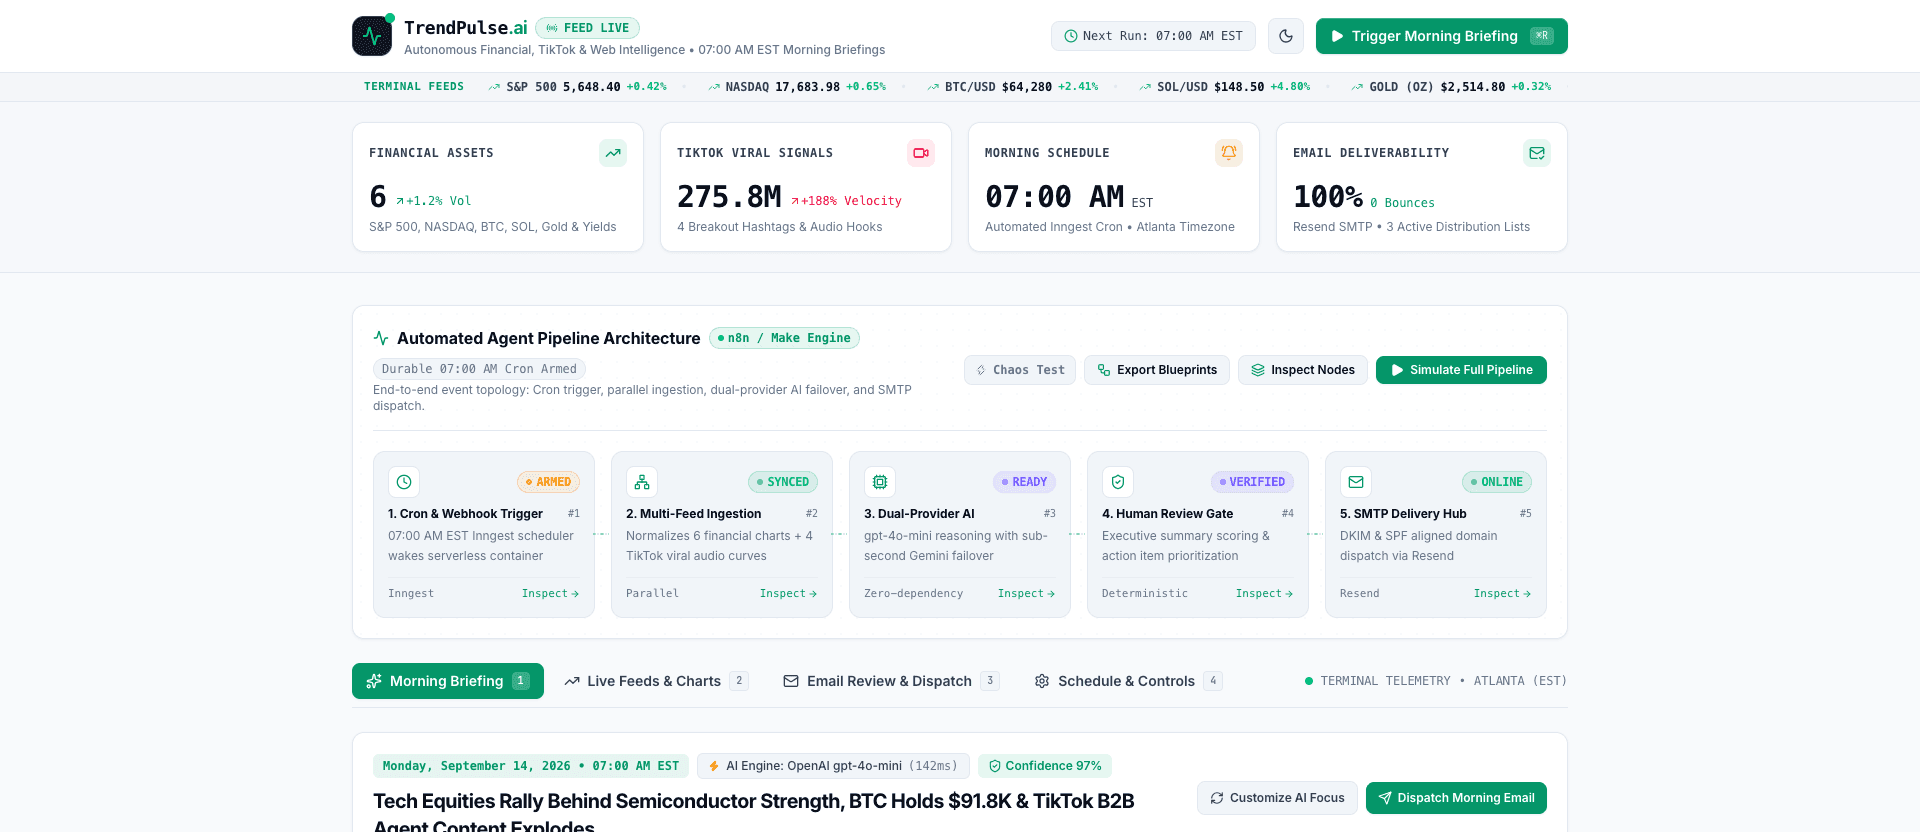1920x832 pixels.
Task: Click Dispatch Morning Email button
Action: pos(1456,798)
